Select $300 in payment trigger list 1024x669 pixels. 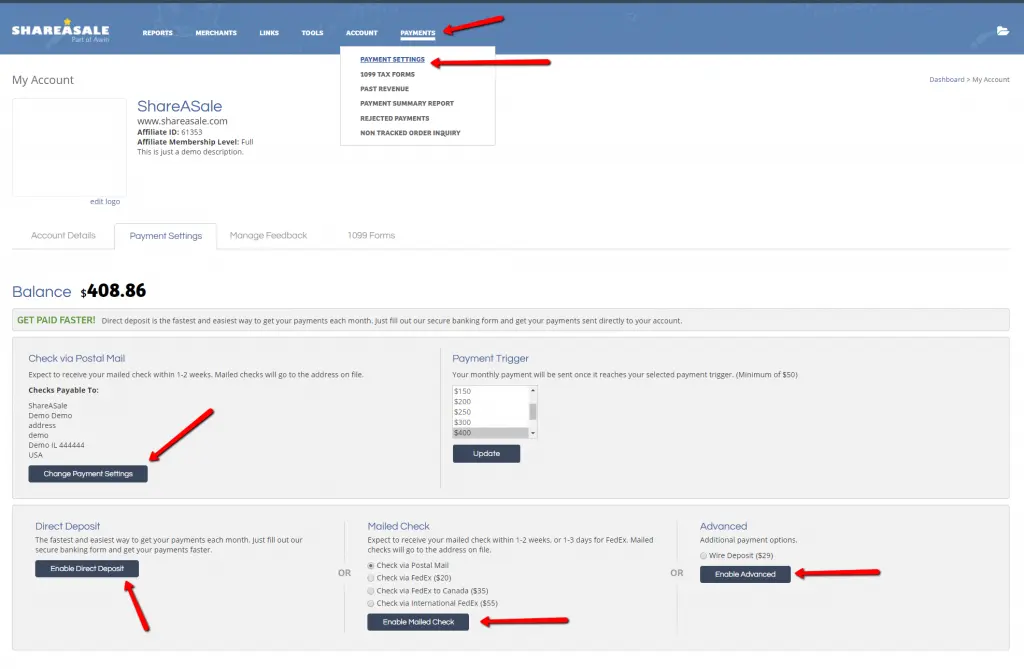point(490,423)
